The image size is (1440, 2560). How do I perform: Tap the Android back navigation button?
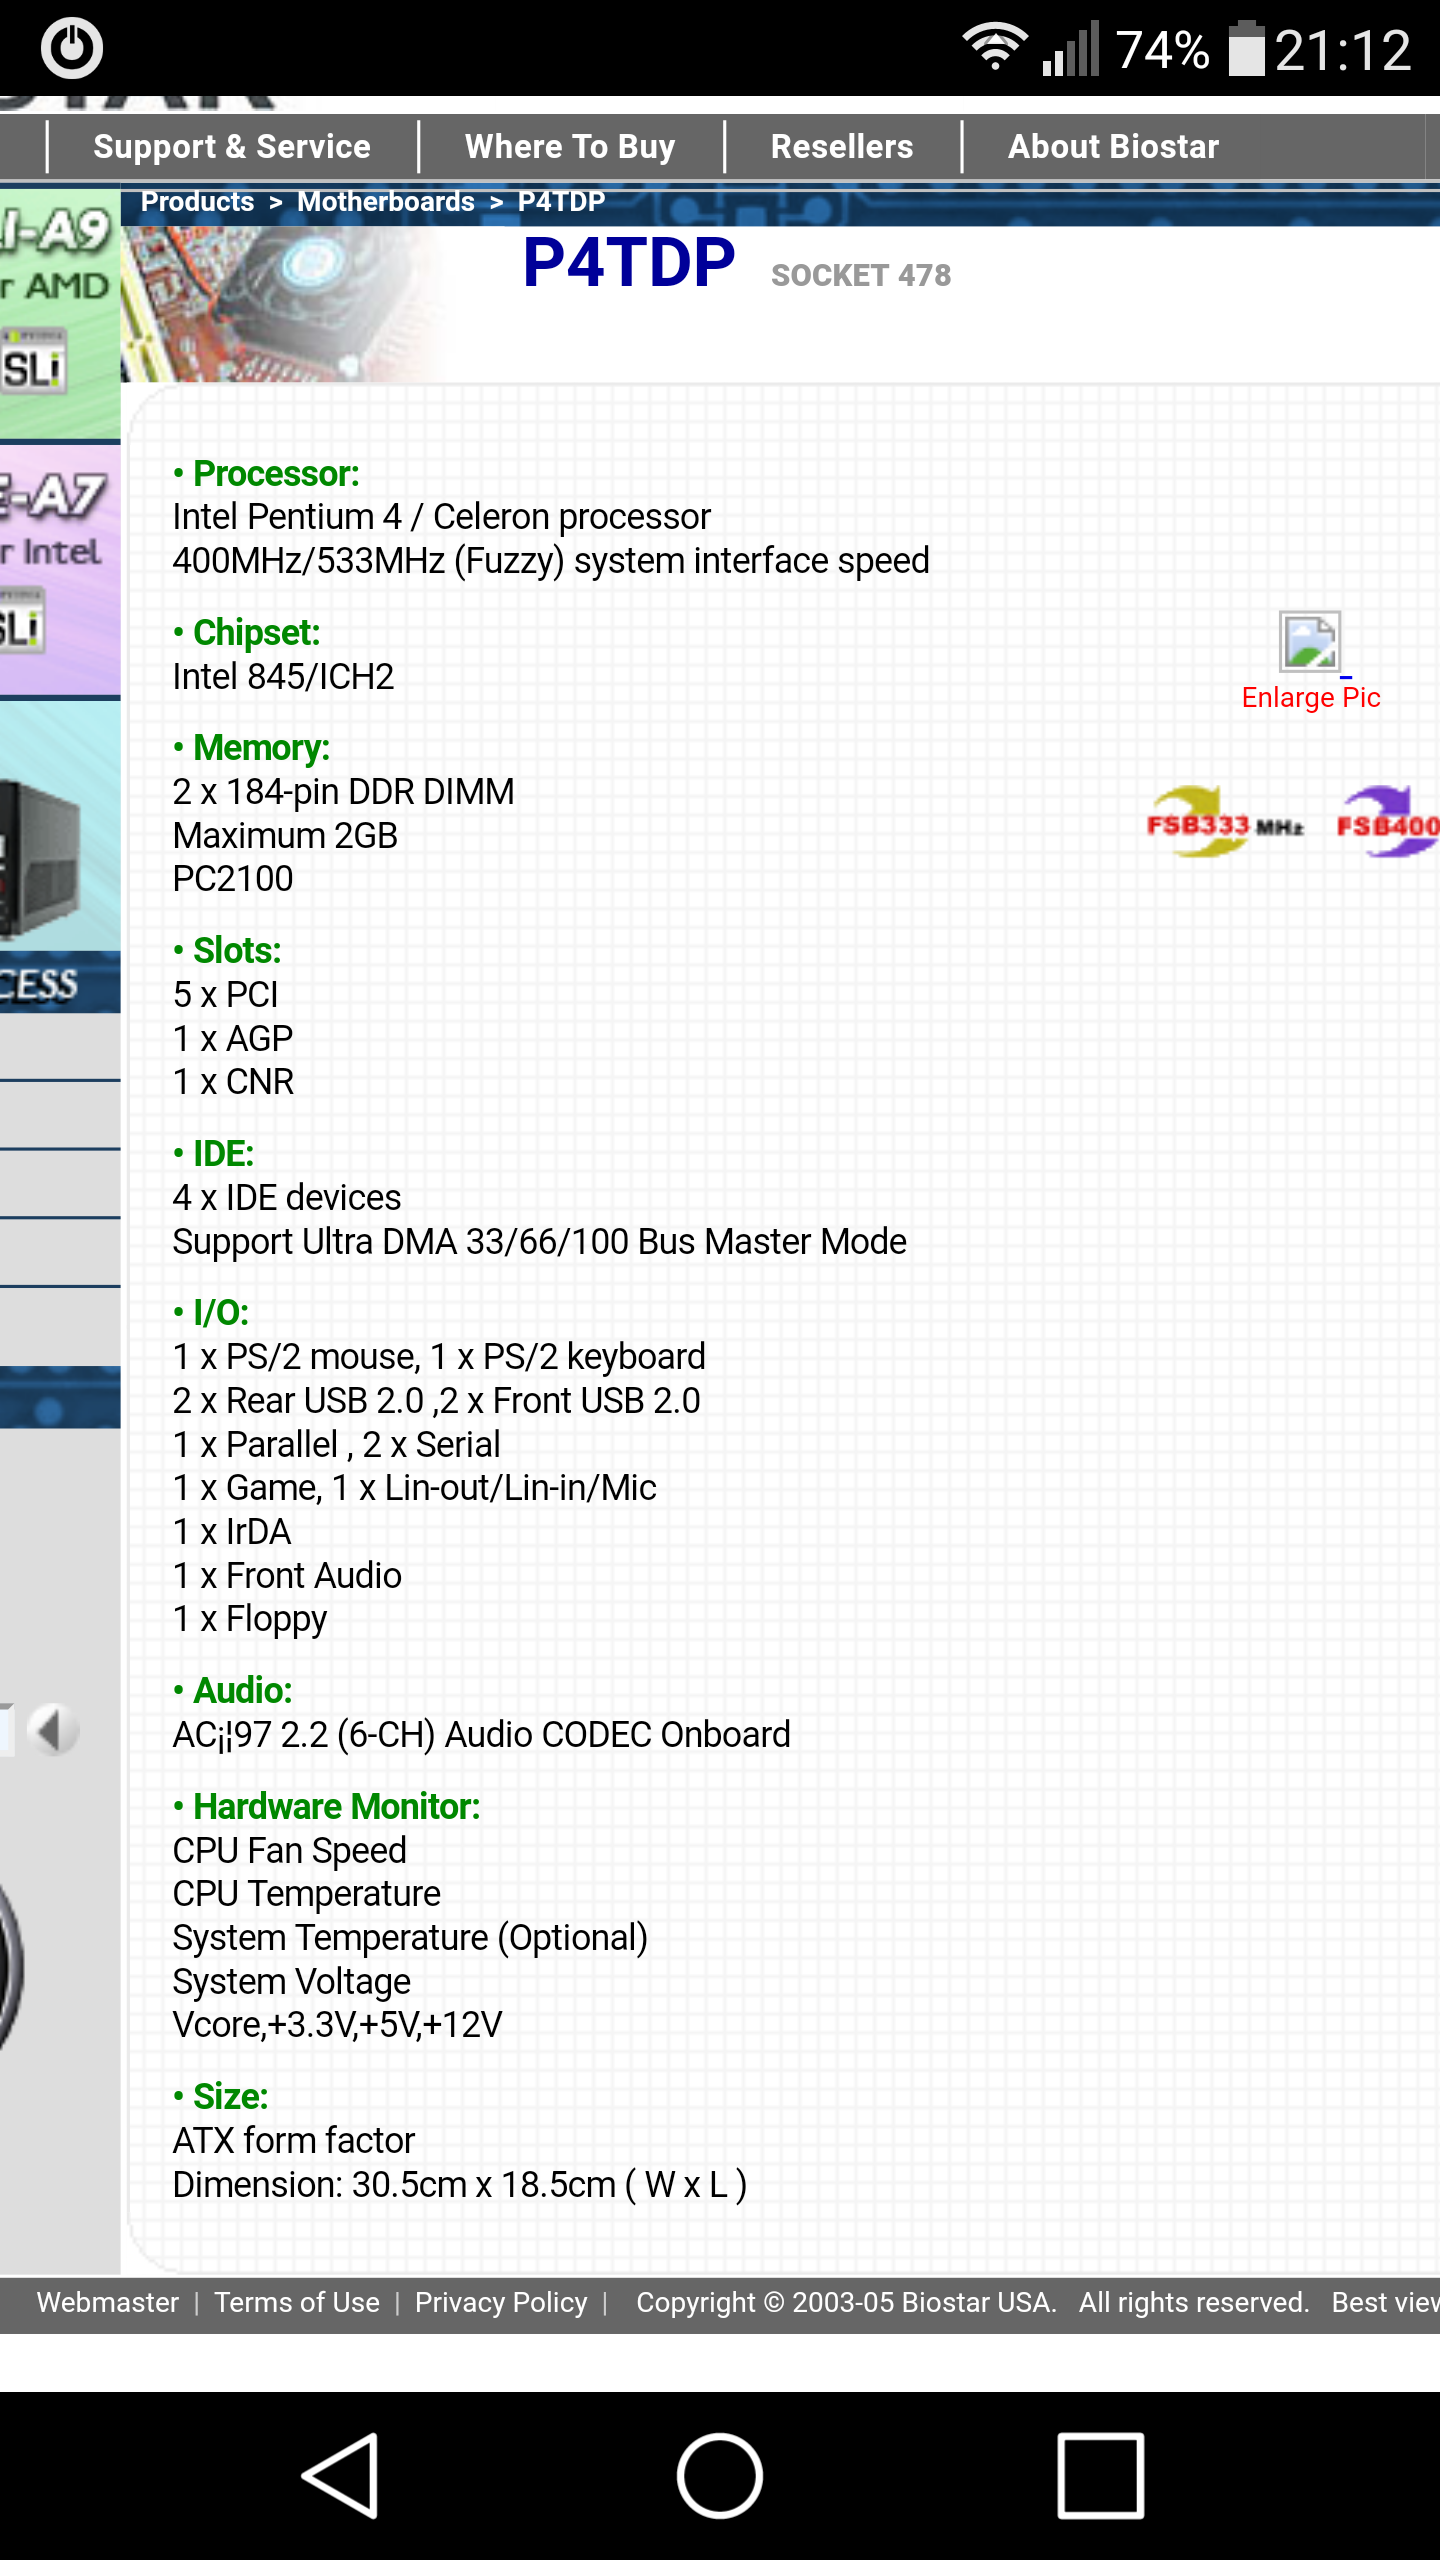341,2475
